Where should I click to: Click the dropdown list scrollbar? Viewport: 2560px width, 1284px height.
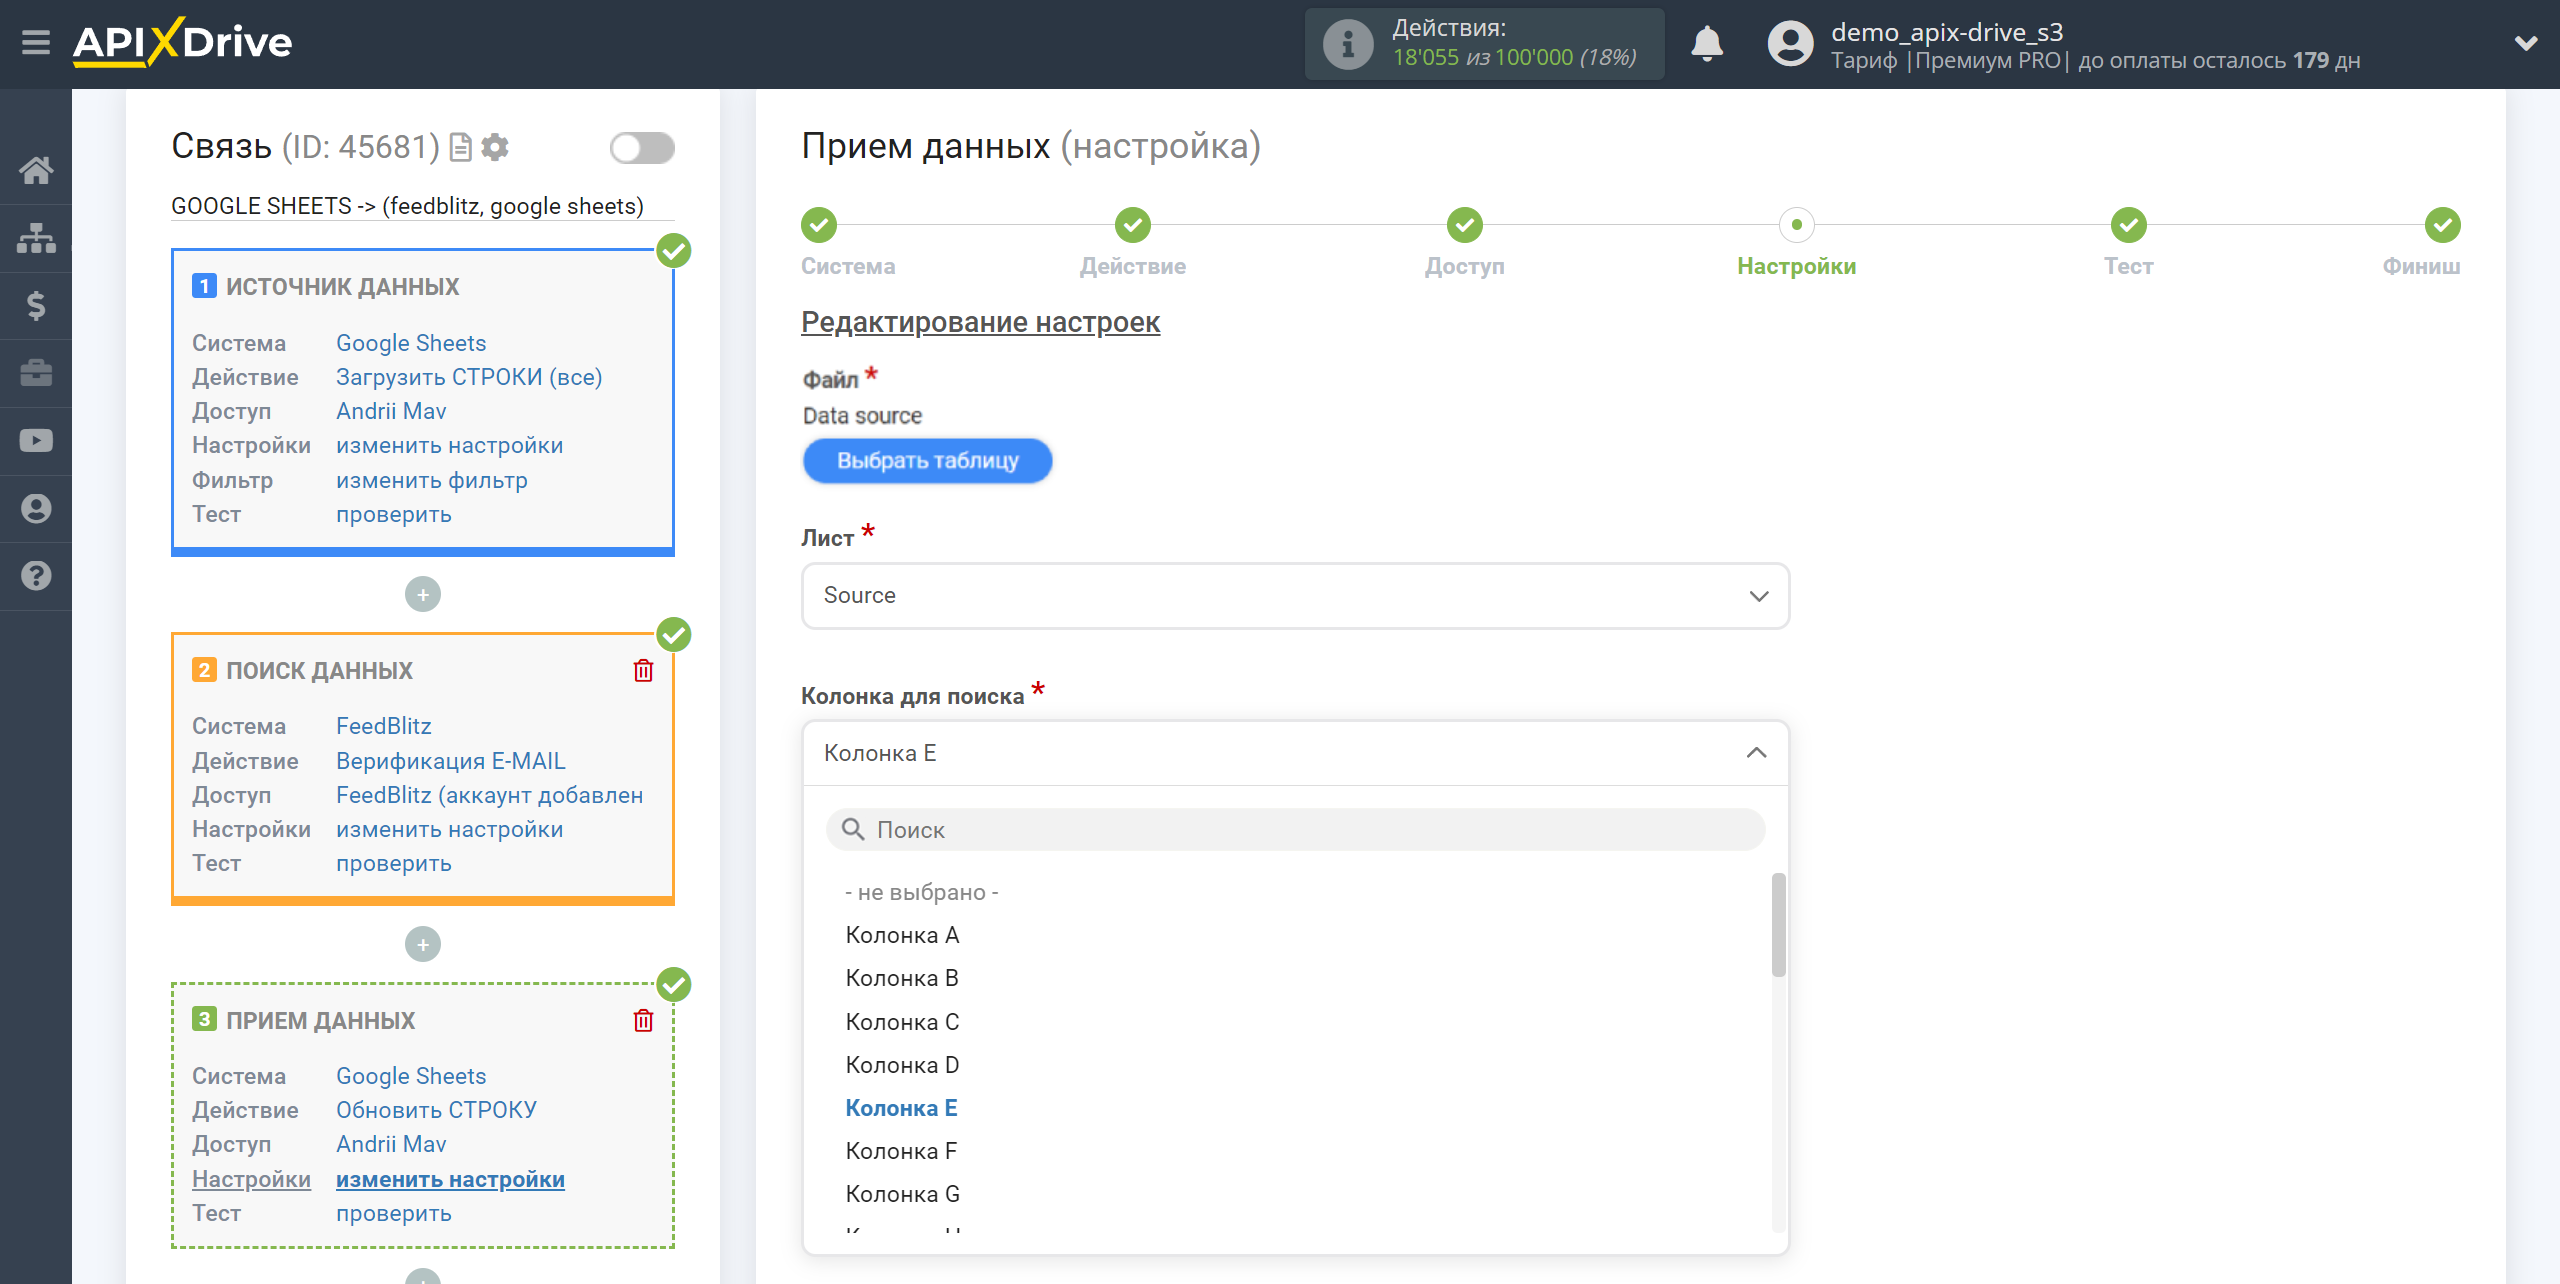pos(1778,924)
